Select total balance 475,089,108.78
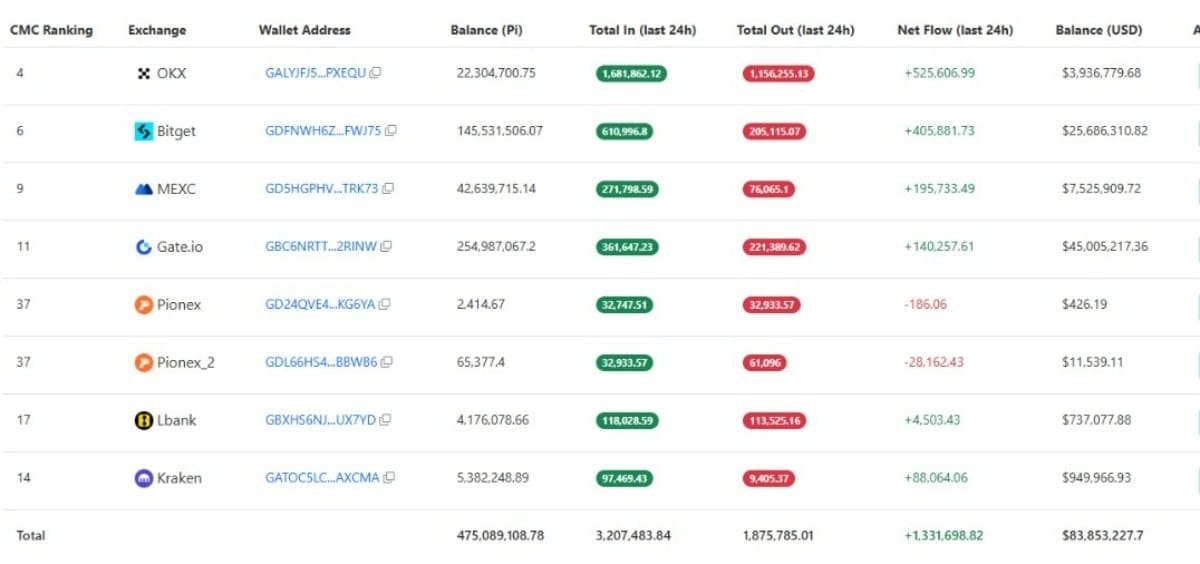 (500, 536)
